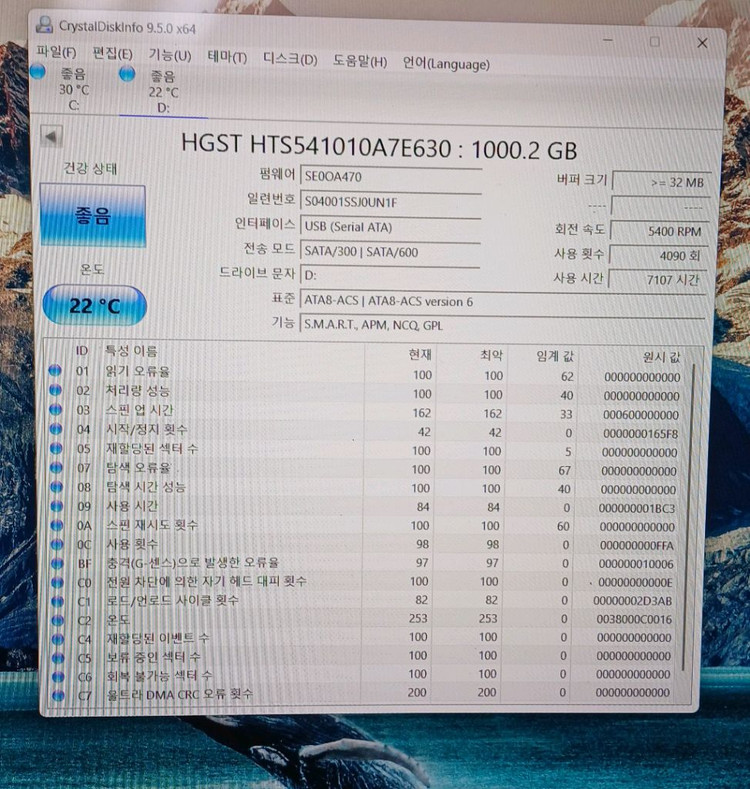
Task: Click status icon for attribute C6 회복 불가능 섹터 수
Action: coord(58,677)
